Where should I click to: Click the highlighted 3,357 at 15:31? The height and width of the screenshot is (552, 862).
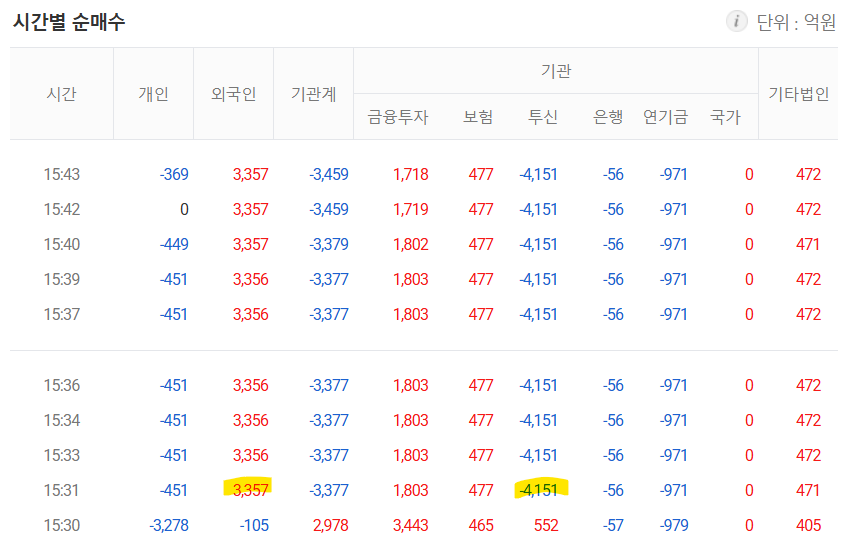coord(250,490)
